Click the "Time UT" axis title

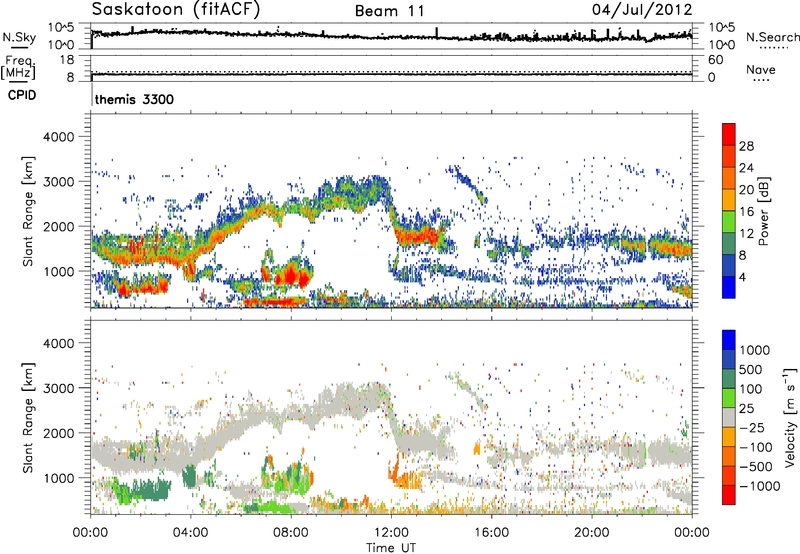[x=391, y=548]
